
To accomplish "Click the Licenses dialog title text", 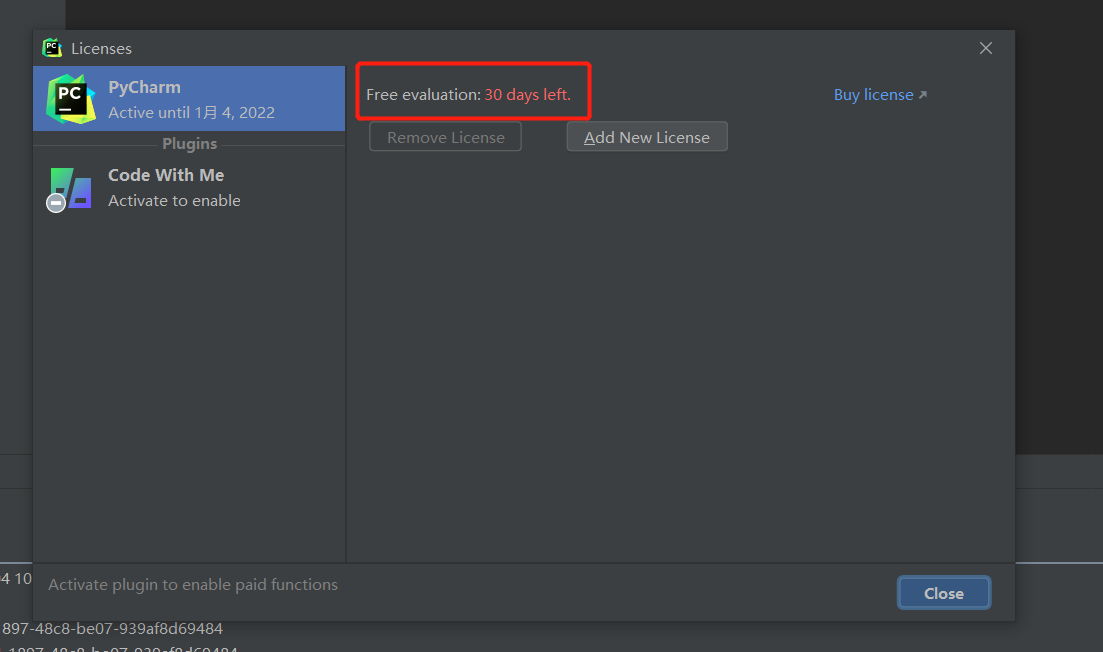I will click(x=101, y=49).
